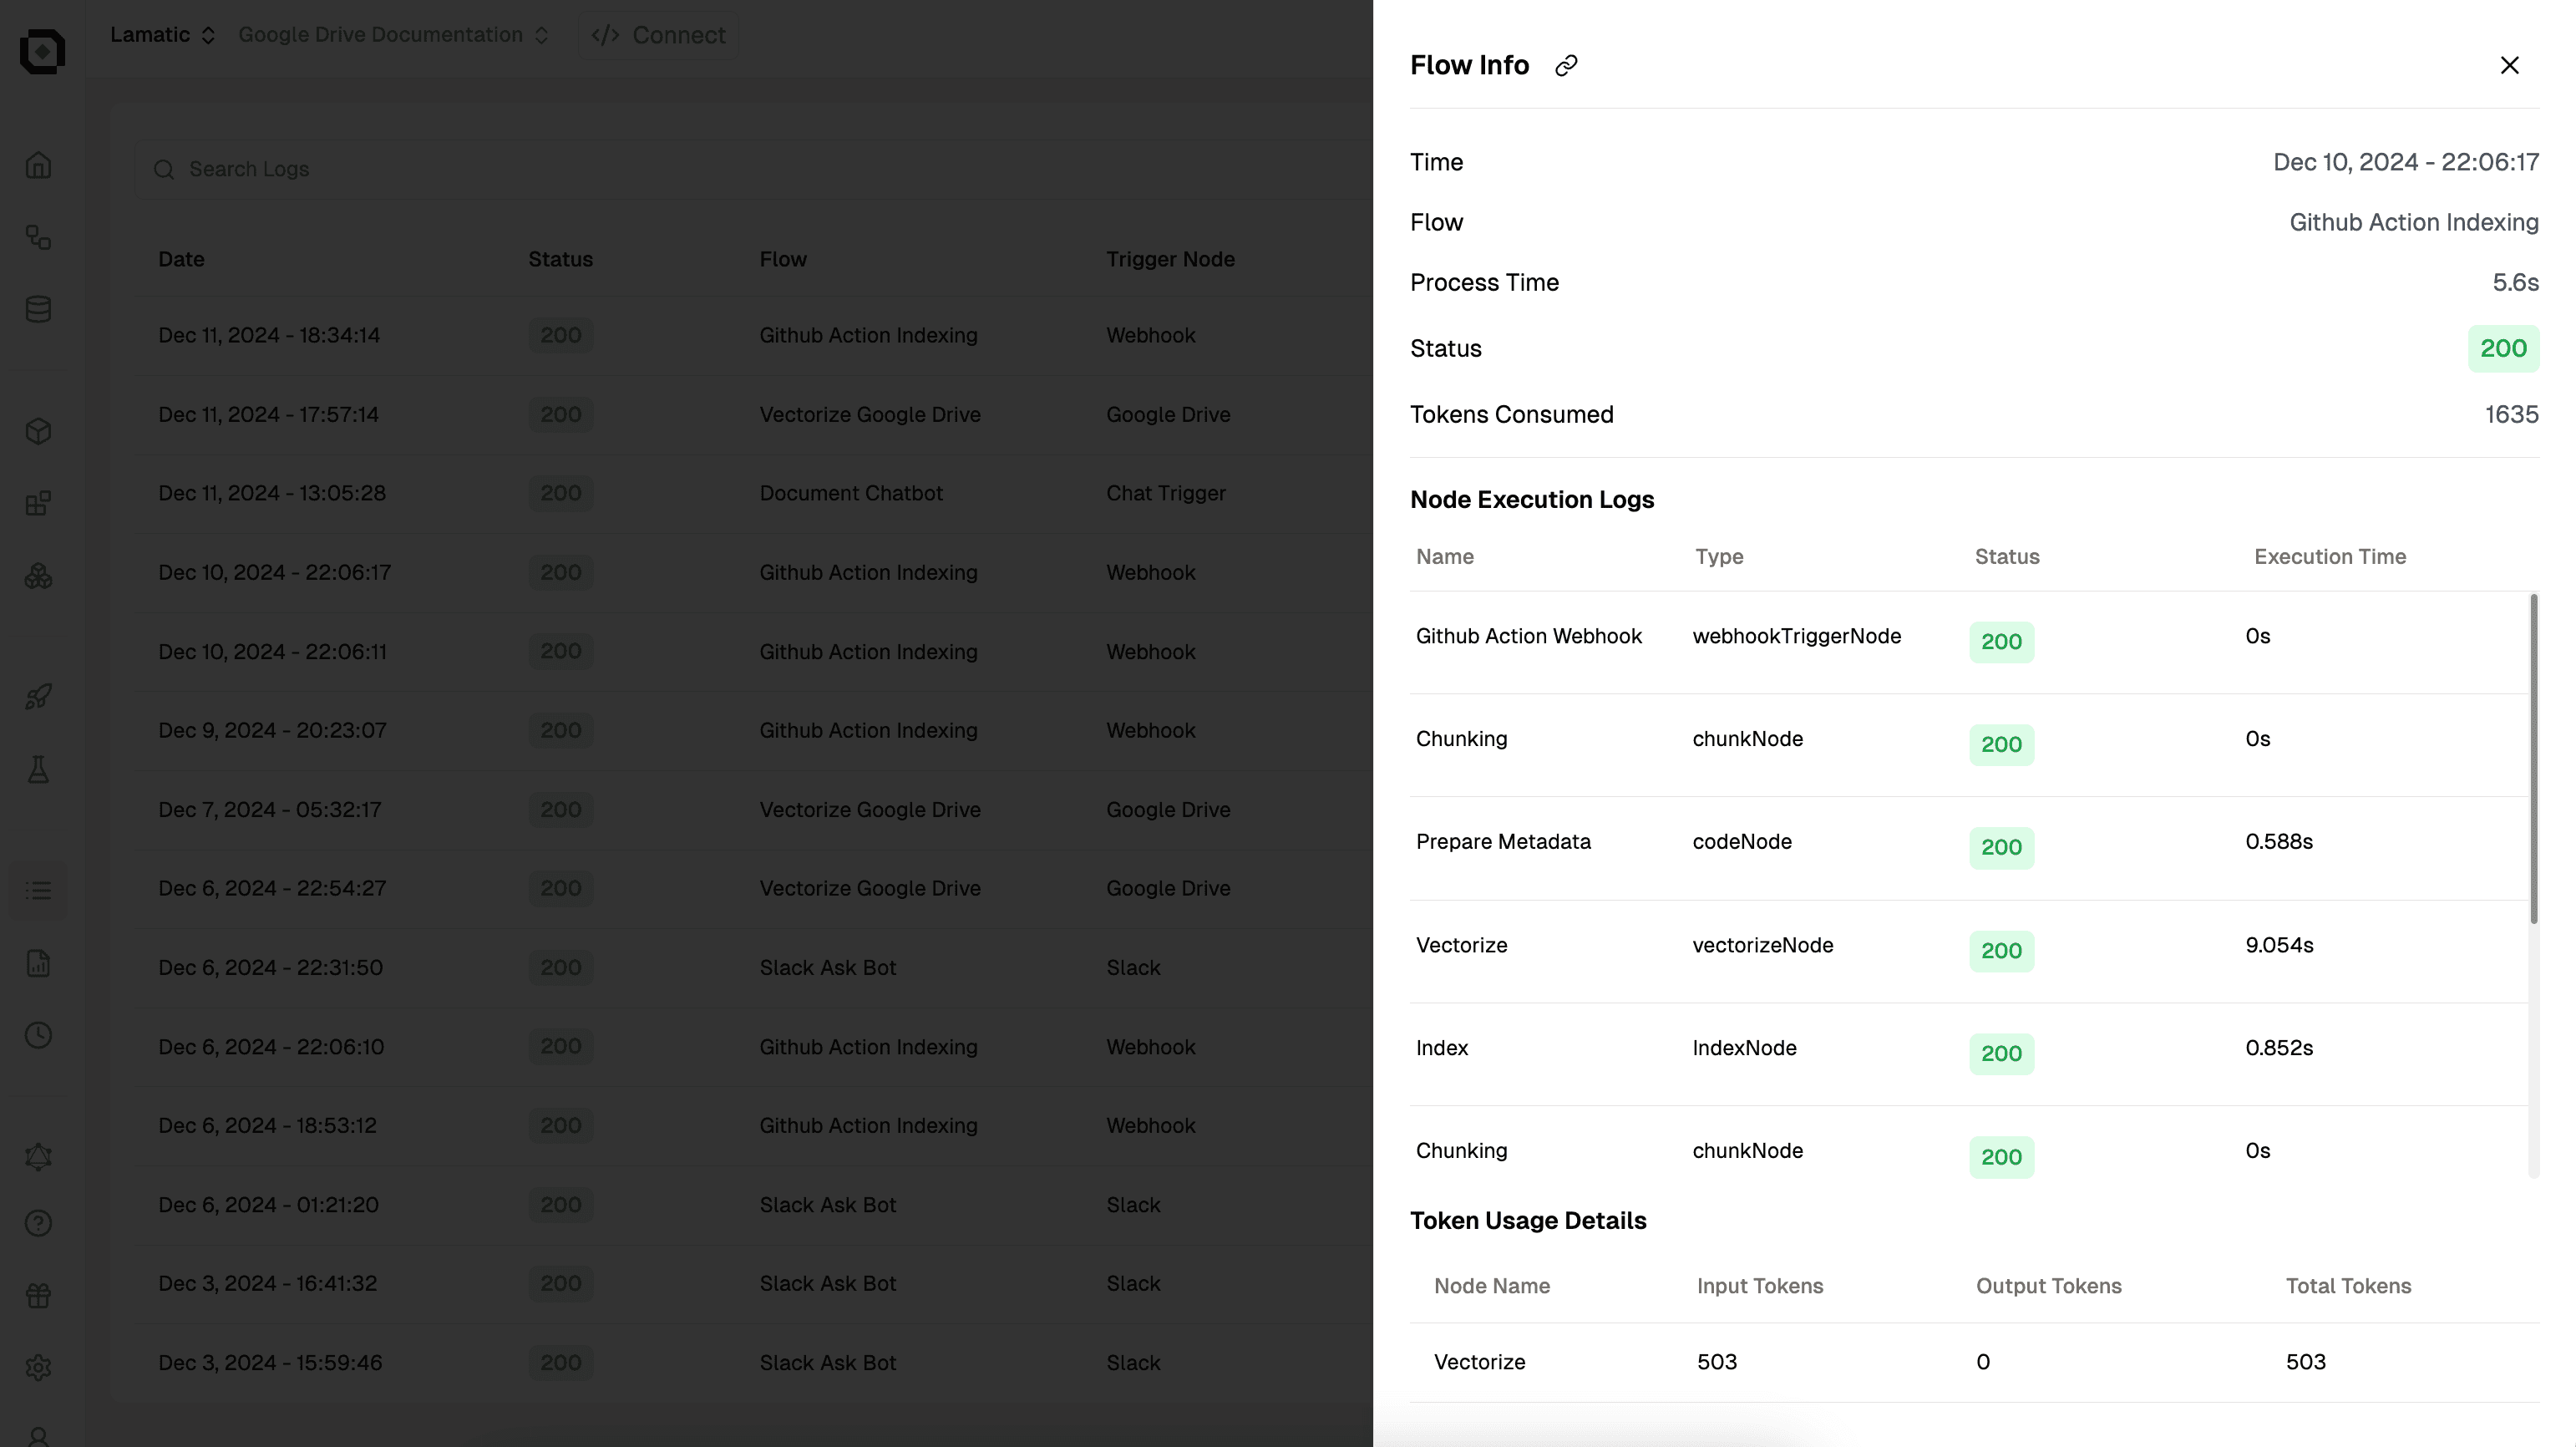Open the flows icon in the sidebar
The image size is (2576, 1447).
coord(38,237)
